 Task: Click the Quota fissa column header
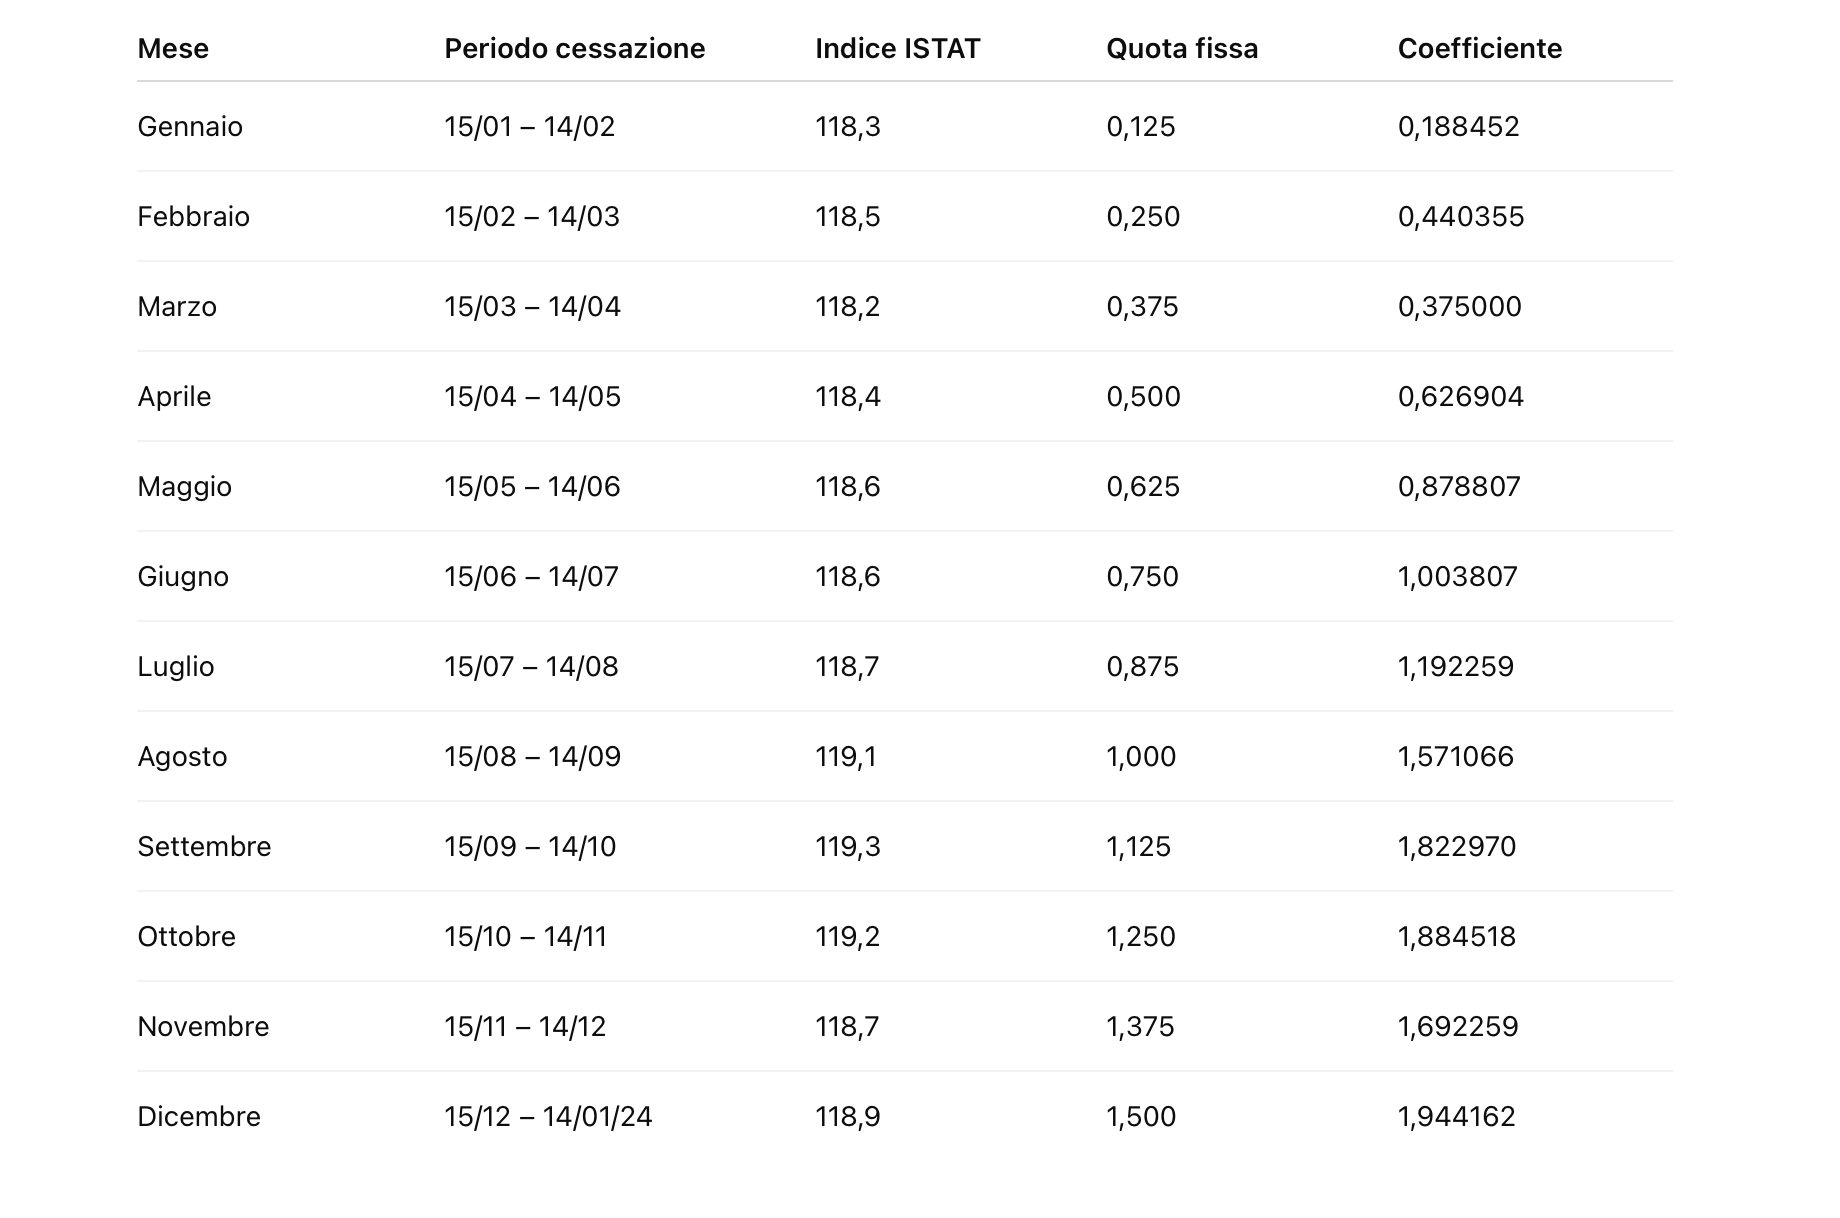point(1181,49)
